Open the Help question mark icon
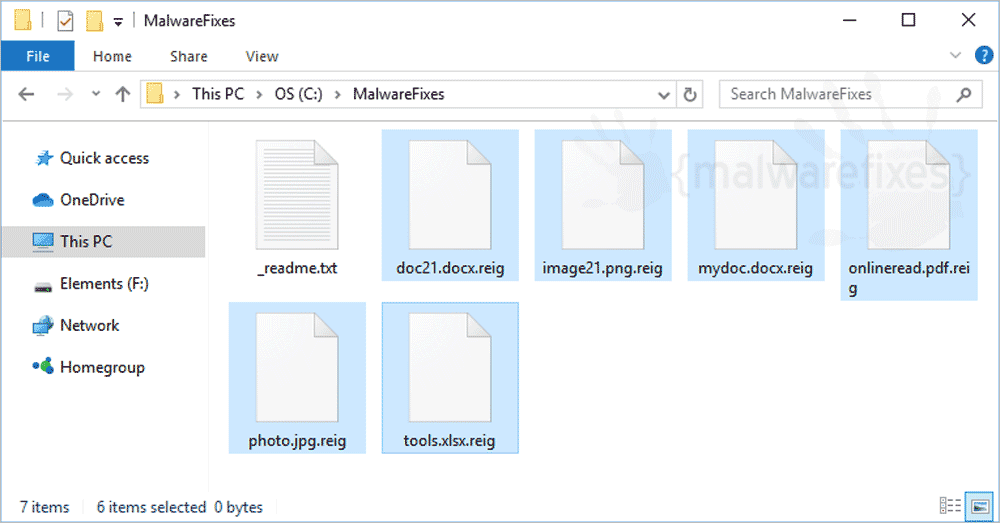This screenshot has height=523, width=1000. point(983,55)
